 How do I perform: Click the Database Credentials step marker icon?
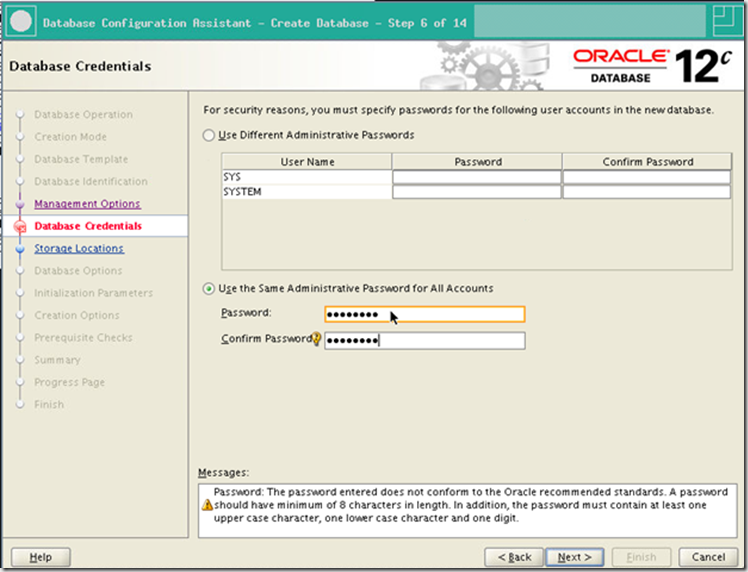tap(20, 226)
